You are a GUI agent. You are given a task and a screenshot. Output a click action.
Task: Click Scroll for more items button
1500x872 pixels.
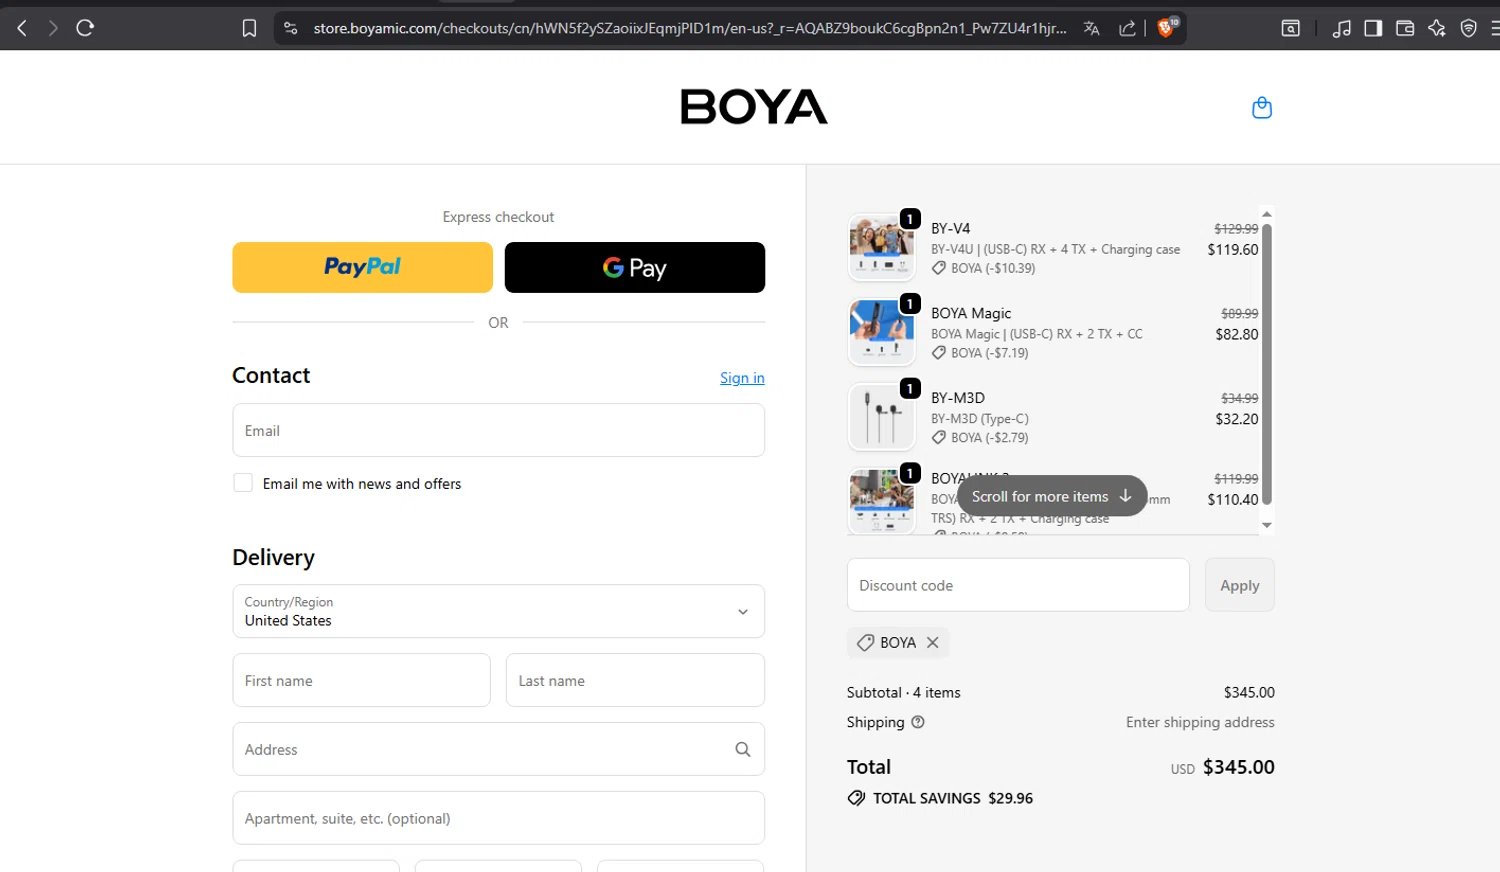(x=1052, y=496)
